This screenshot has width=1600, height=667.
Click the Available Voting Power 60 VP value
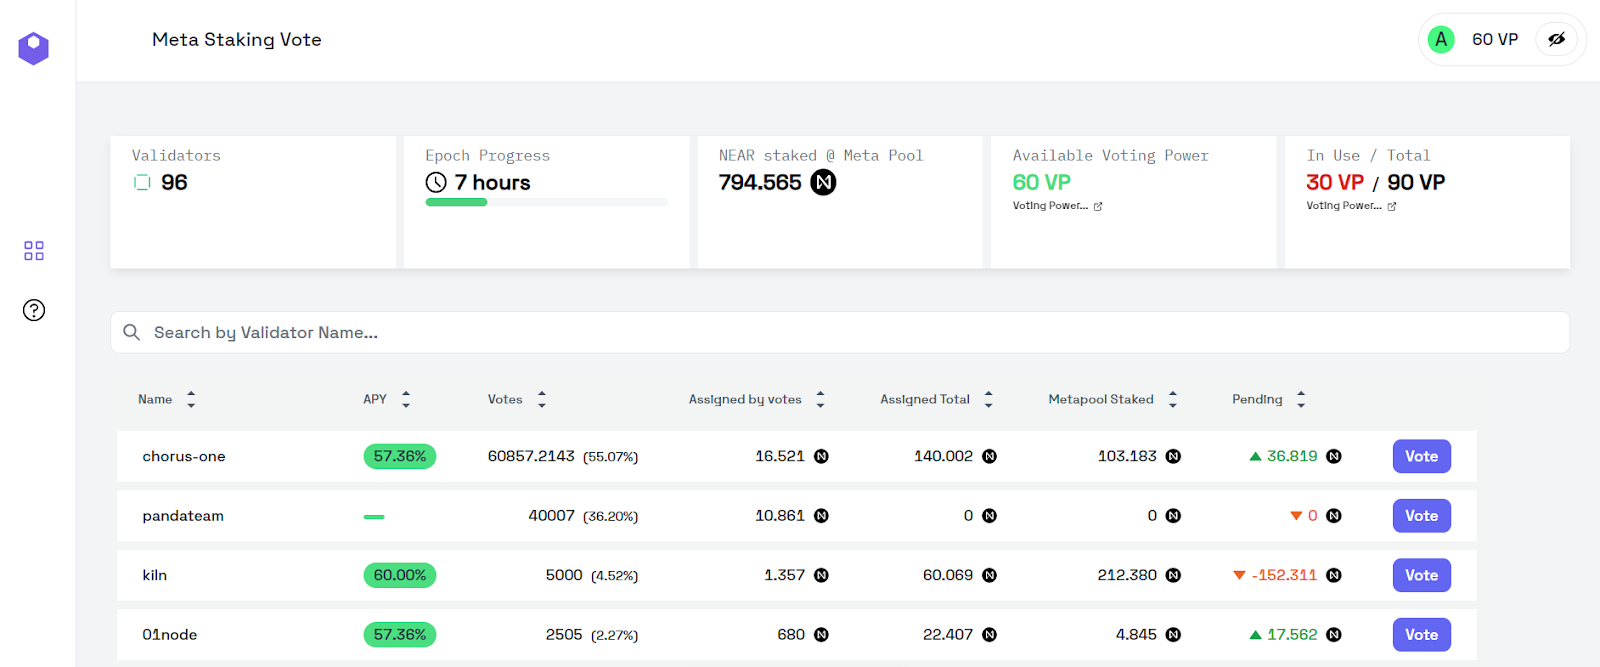[1042, 183]
